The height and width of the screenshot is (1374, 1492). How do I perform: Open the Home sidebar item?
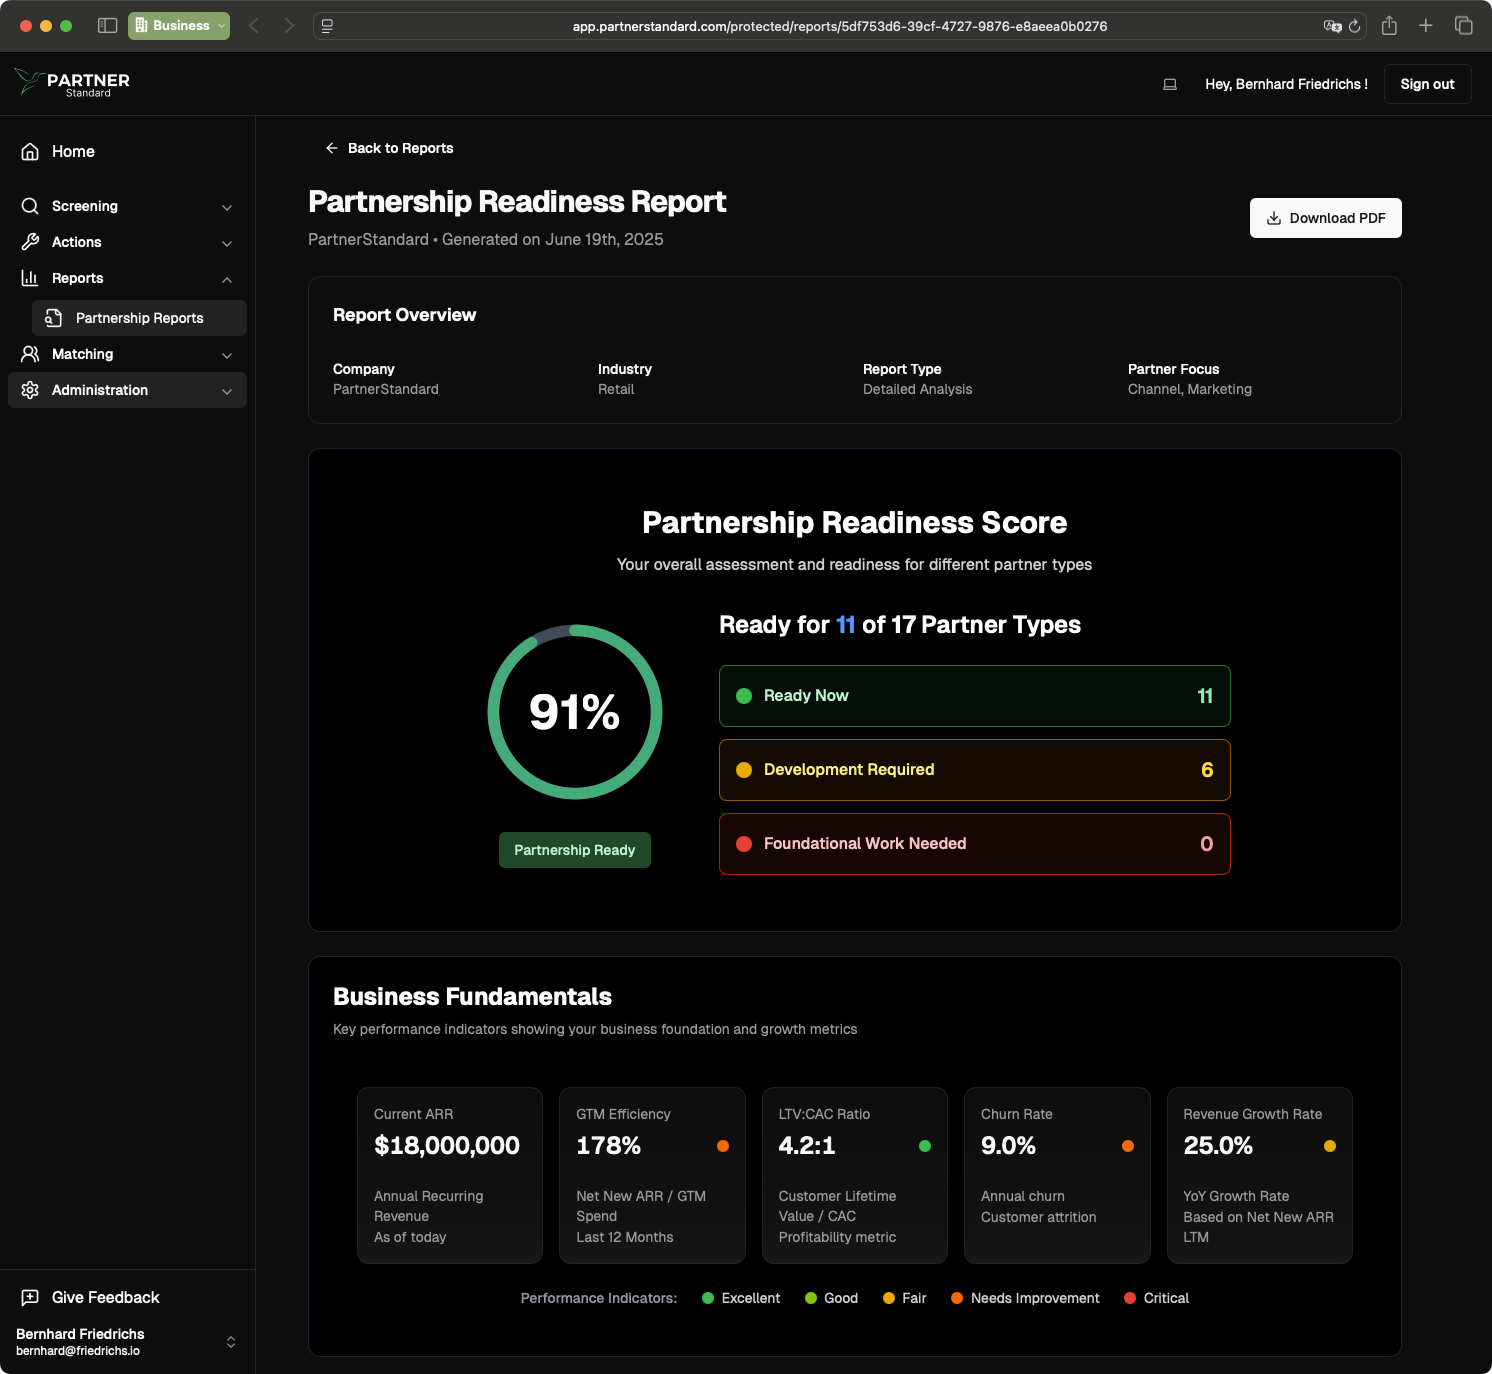127,151
